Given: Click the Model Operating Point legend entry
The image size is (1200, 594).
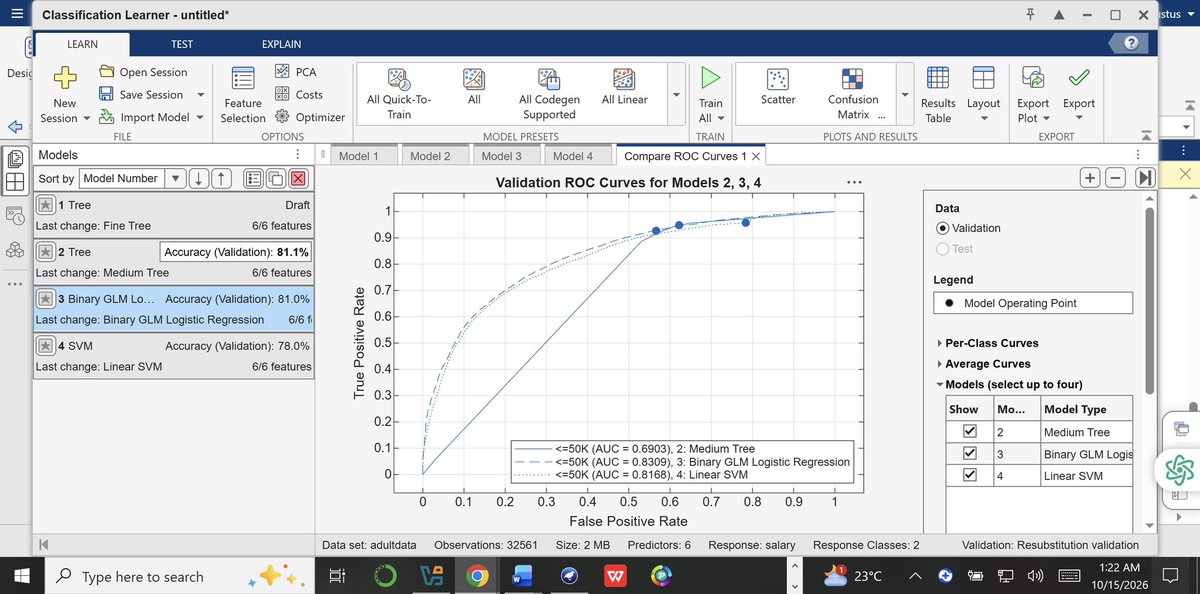Looking at the screenshot, I should click(1033, 303).
